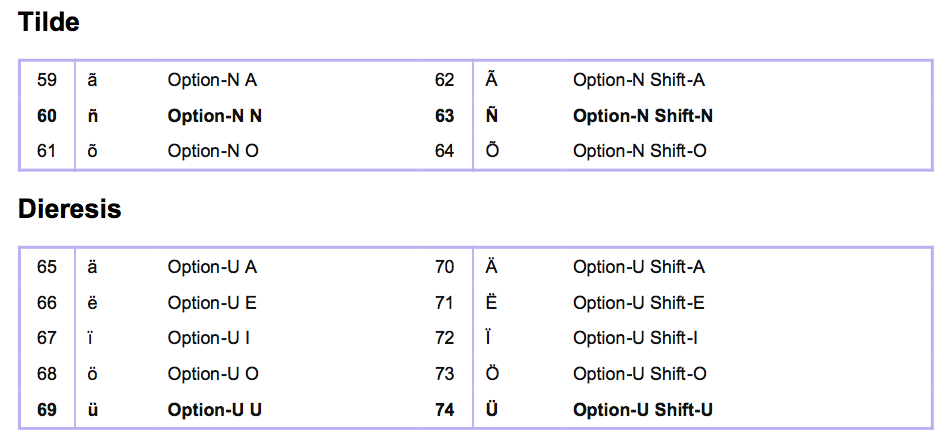Click row number 64
Viewport: 944px width, 442px height.
pos(444,151)
